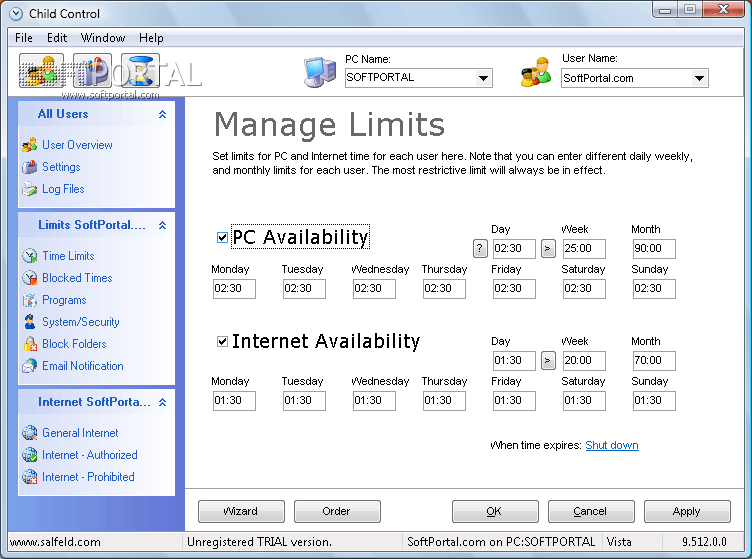Click the Log Files sidebar icon
Viewport: 752px width, 559px height.
(29, 189)
